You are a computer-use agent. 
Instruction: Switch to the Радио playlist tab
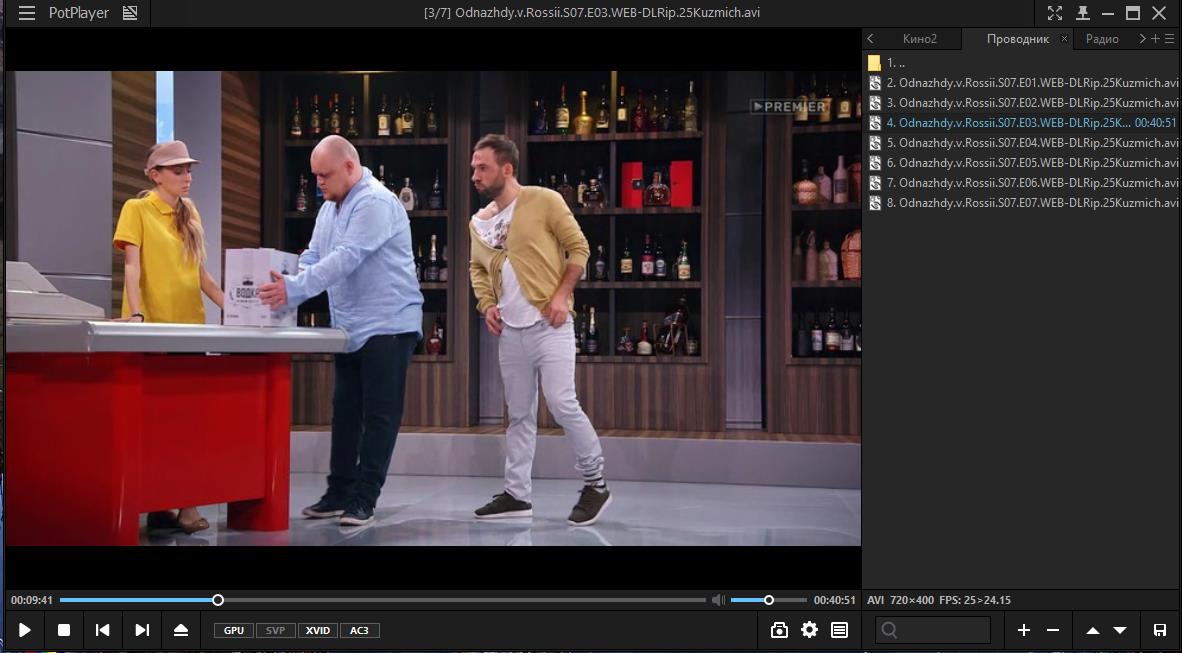(x=1101, y=39)
